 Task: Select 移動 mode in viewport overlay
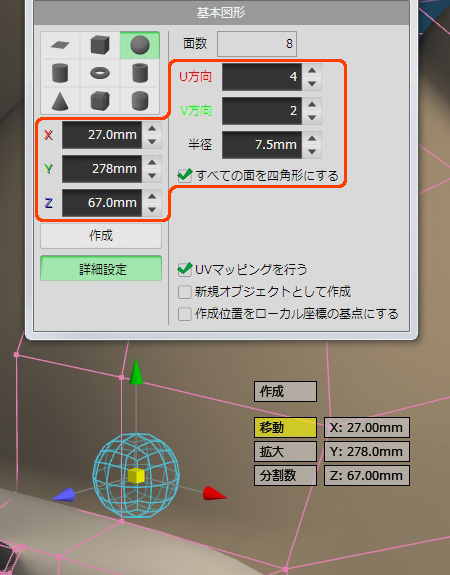click(x=285, y=428)
